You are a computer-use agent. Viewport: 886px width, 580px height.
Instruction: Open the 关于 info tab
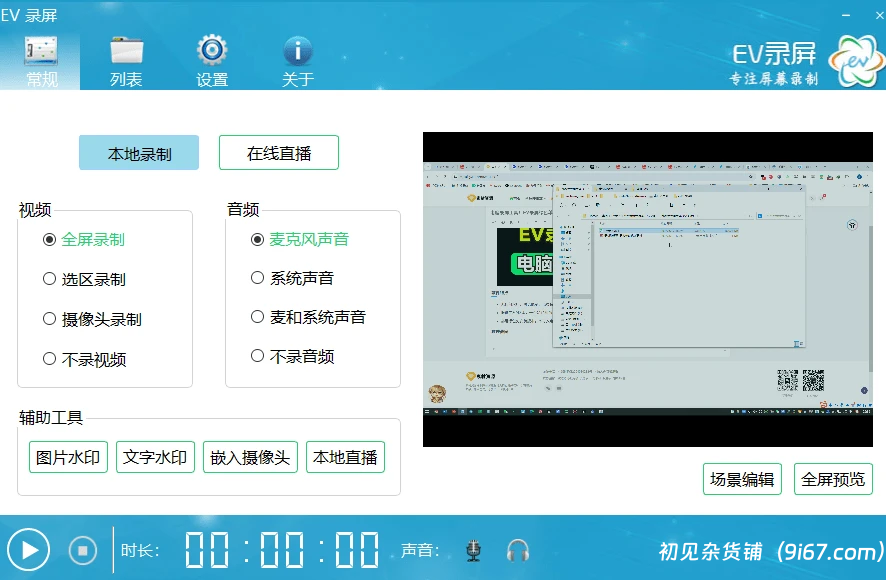(x=298, y=61)
